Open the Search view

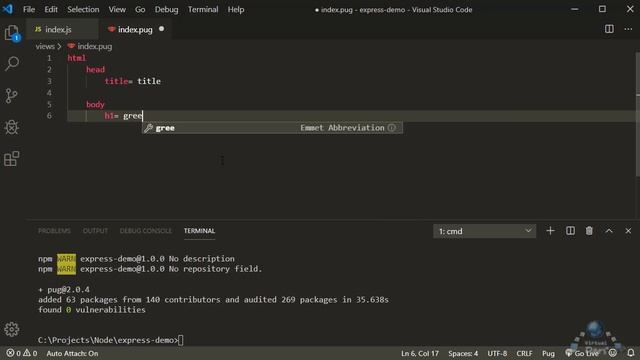[x=12, y=64]
